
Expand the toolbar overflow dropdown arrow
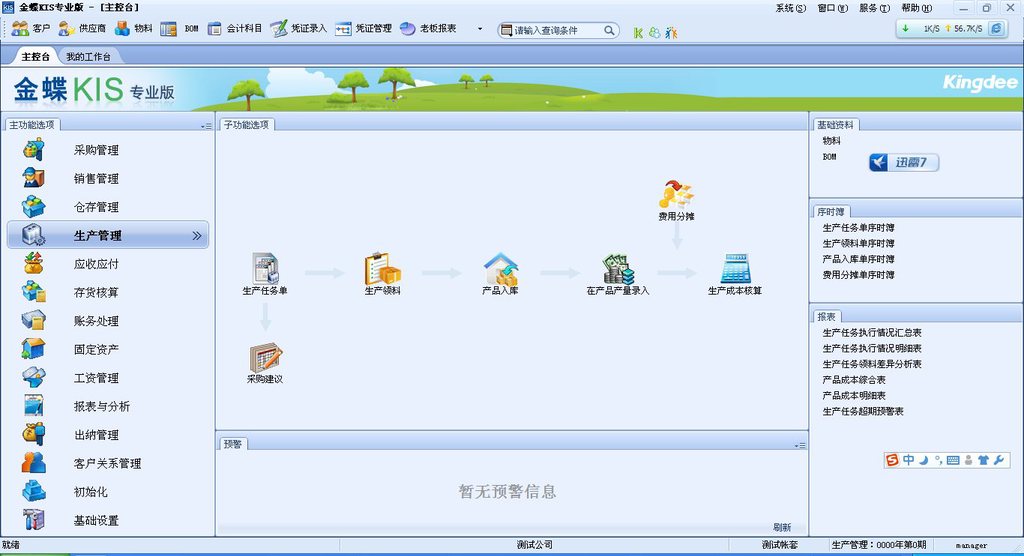tap(480, 29)
